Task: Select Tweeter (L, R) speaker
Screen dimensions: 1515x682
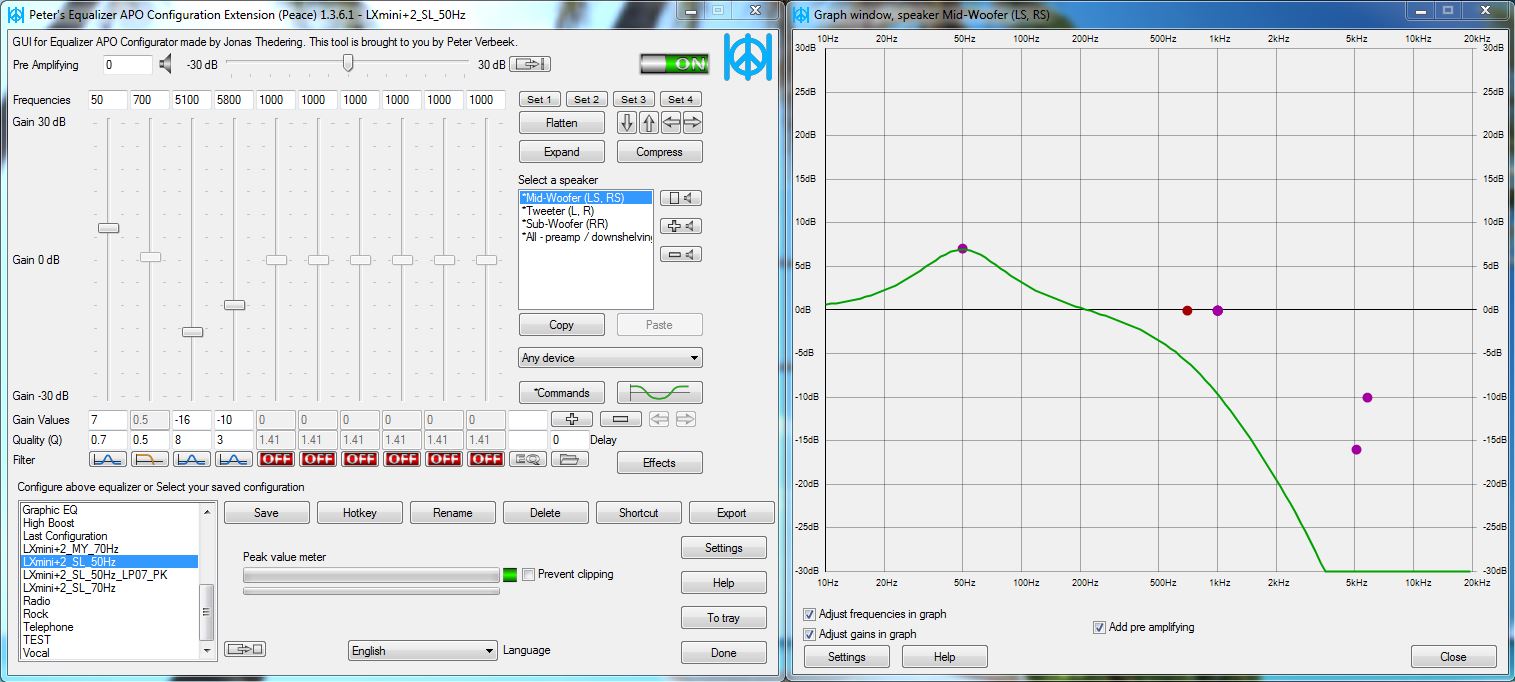Action: (585, 211)
